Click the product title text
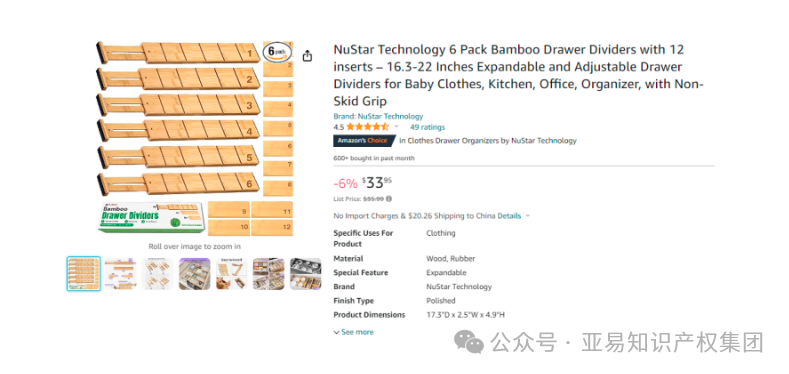Screen dimensions: 789x374 point(518,76)
